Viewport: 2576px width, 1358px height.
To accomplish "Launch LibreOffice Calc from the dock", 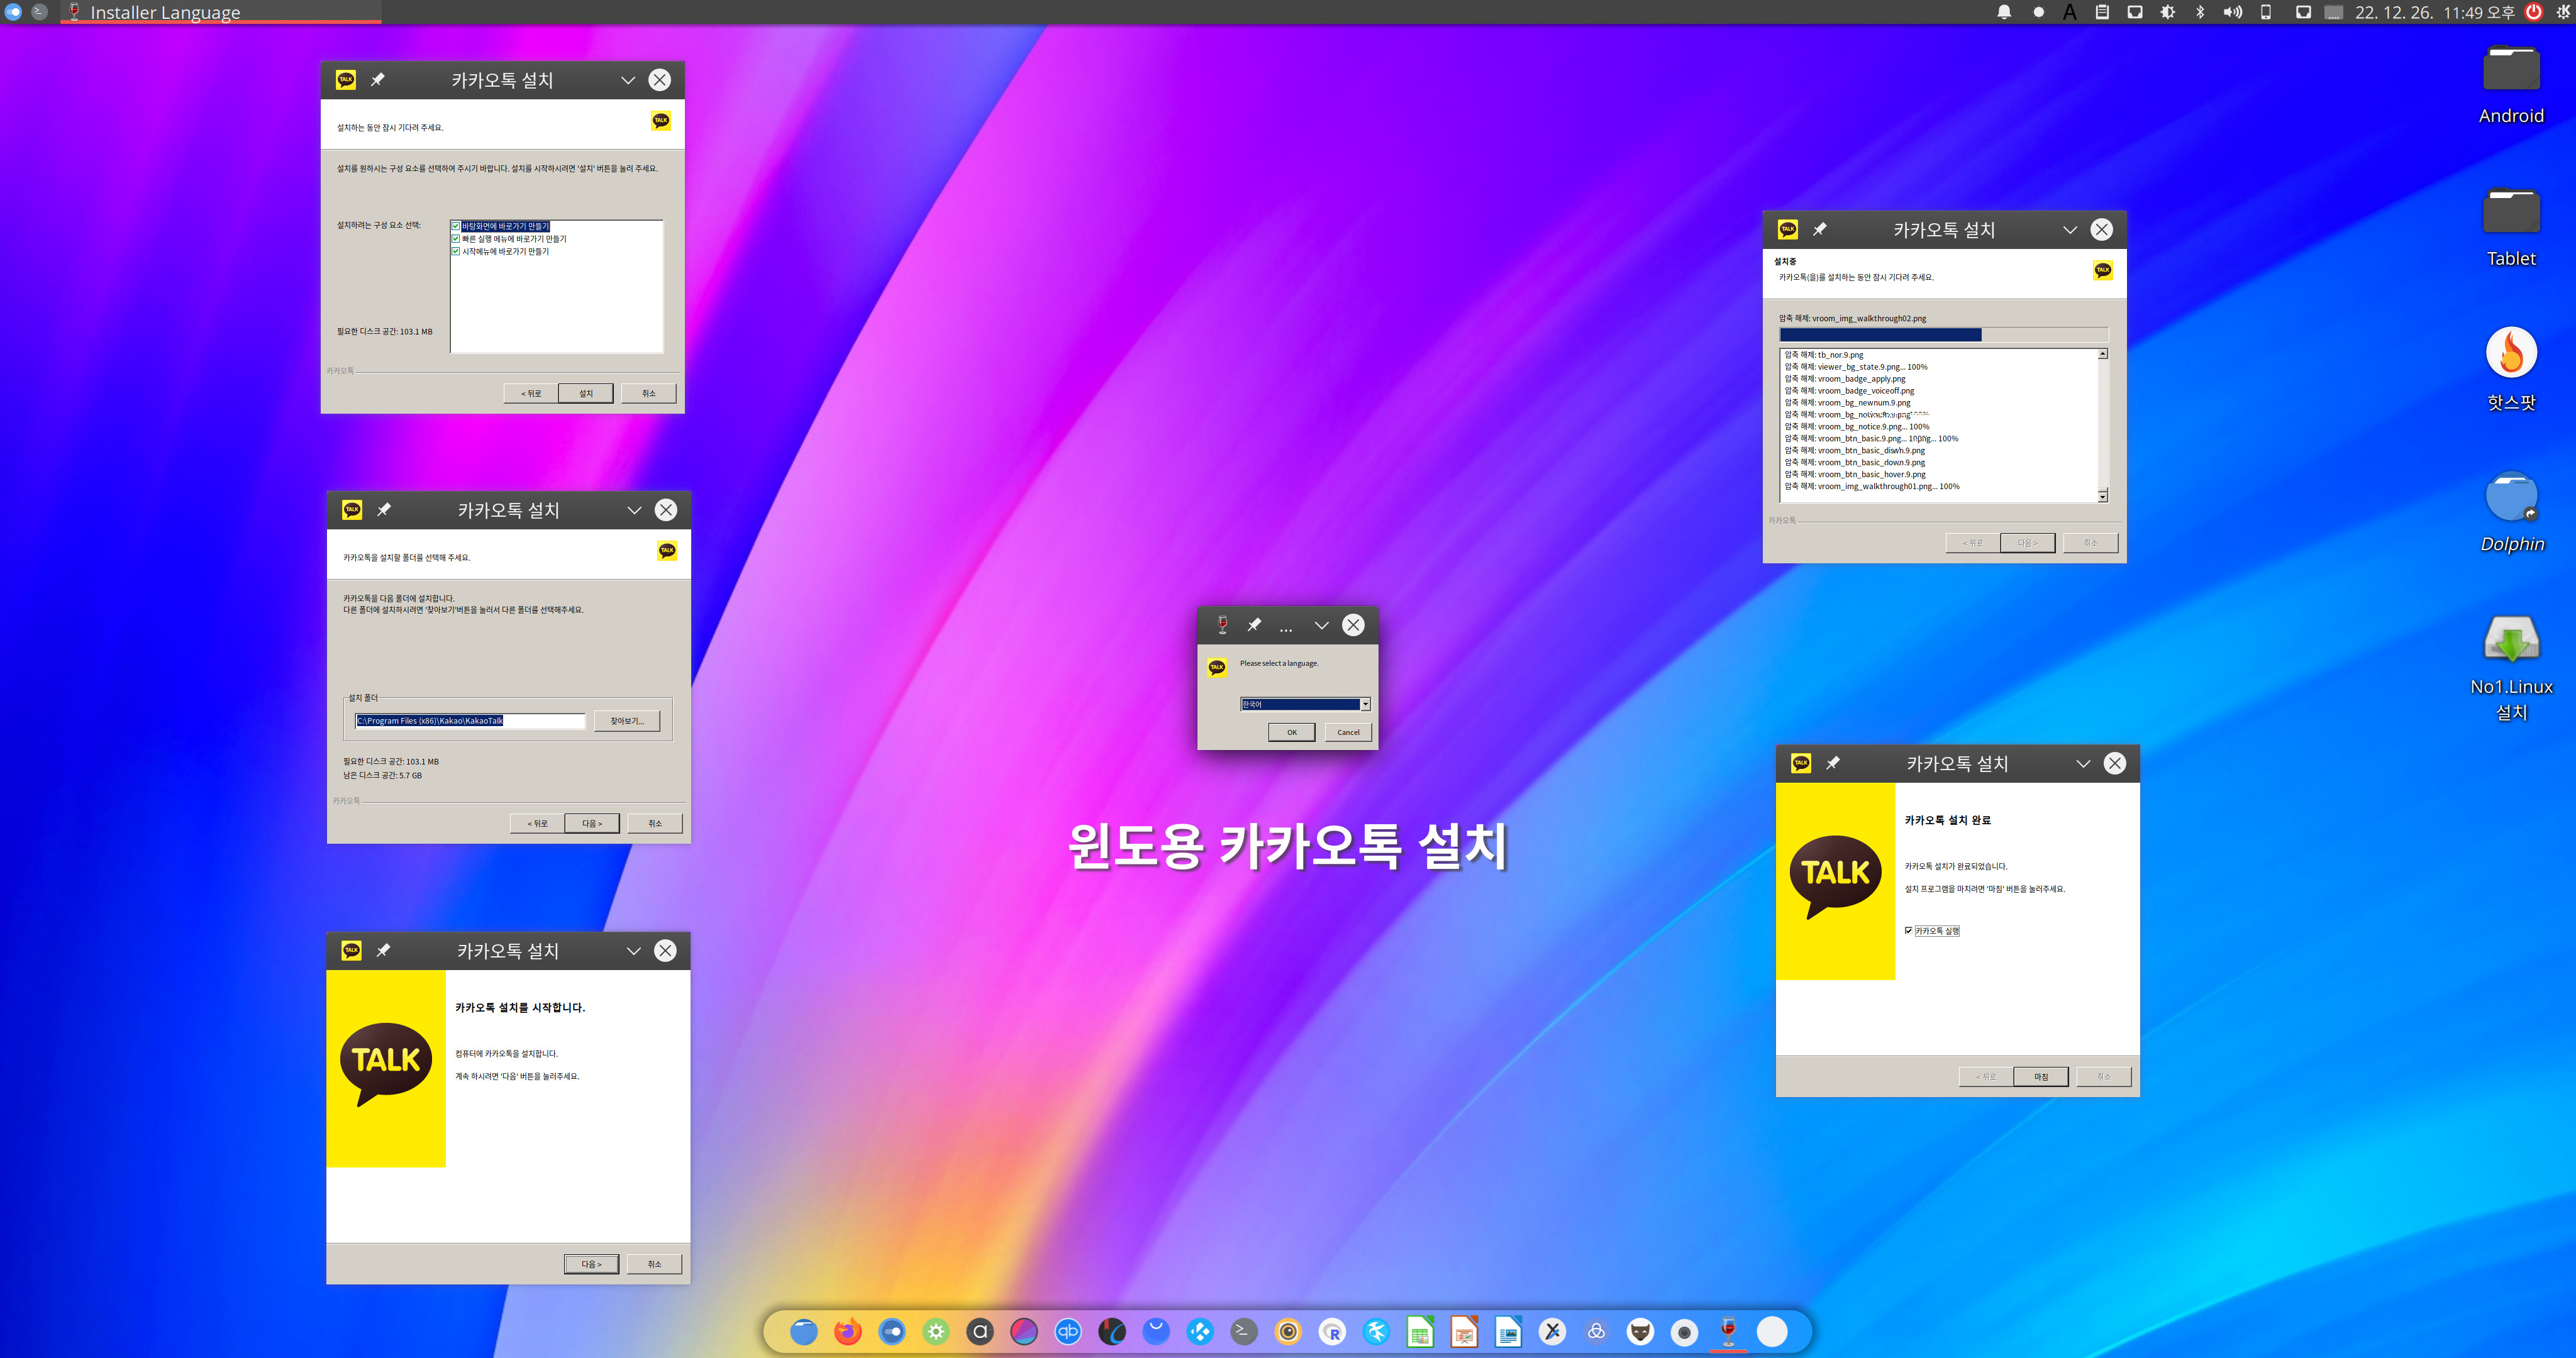I will (1420, 1332).
